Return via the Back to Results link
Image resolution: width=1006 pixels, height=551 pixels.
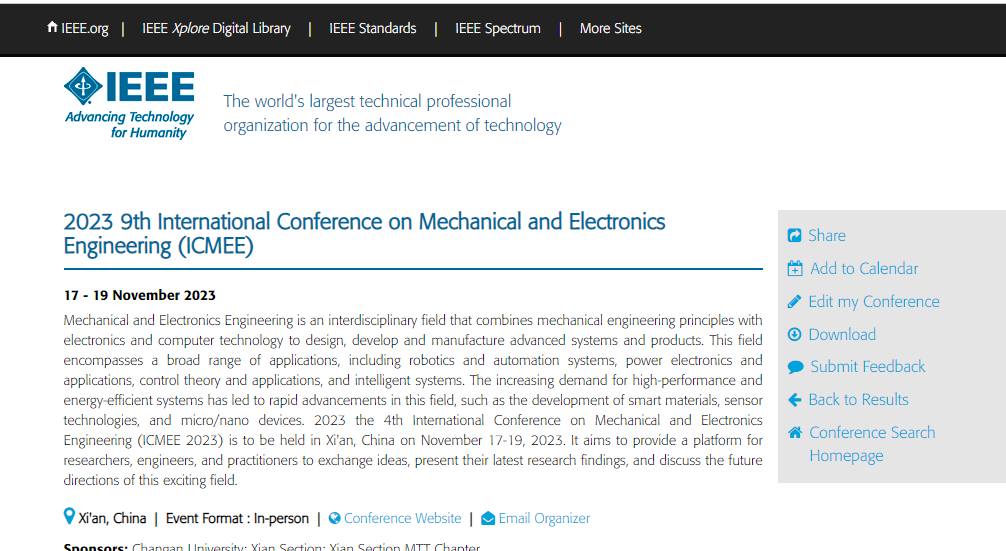point(858,400)
